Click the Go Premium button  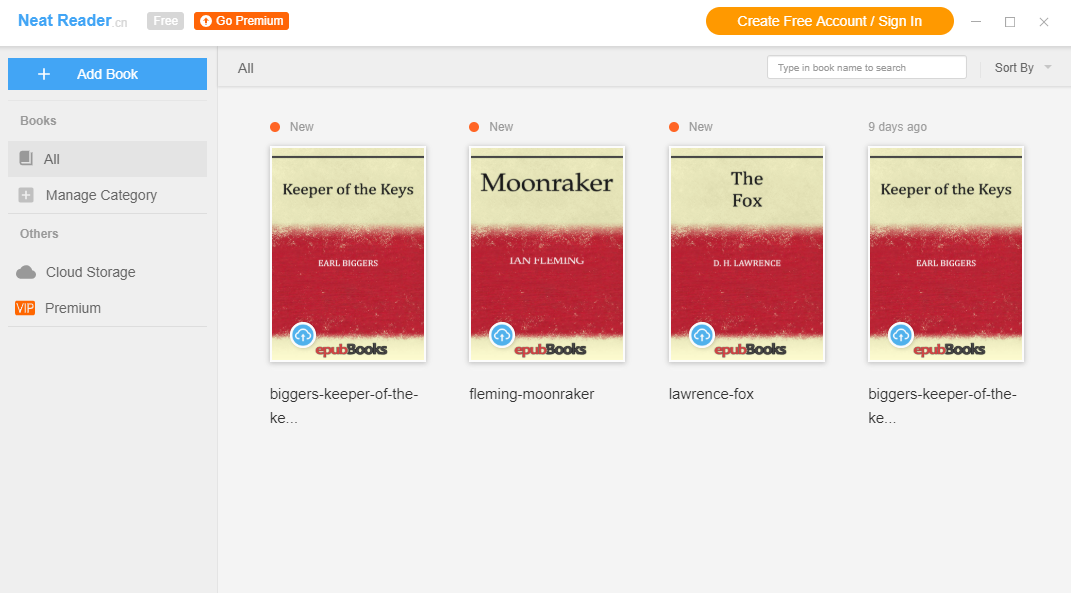click(x=241, y=19)
